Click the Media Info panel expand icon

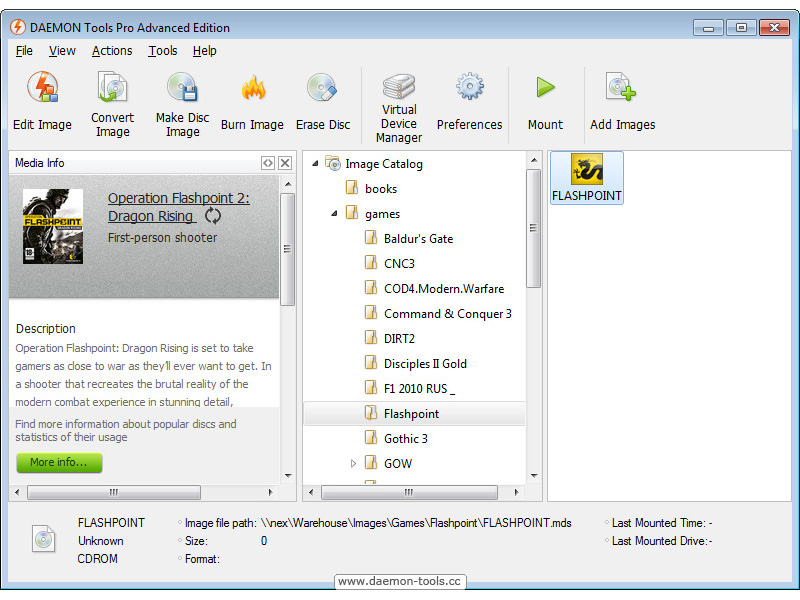[x=268, y=163]
